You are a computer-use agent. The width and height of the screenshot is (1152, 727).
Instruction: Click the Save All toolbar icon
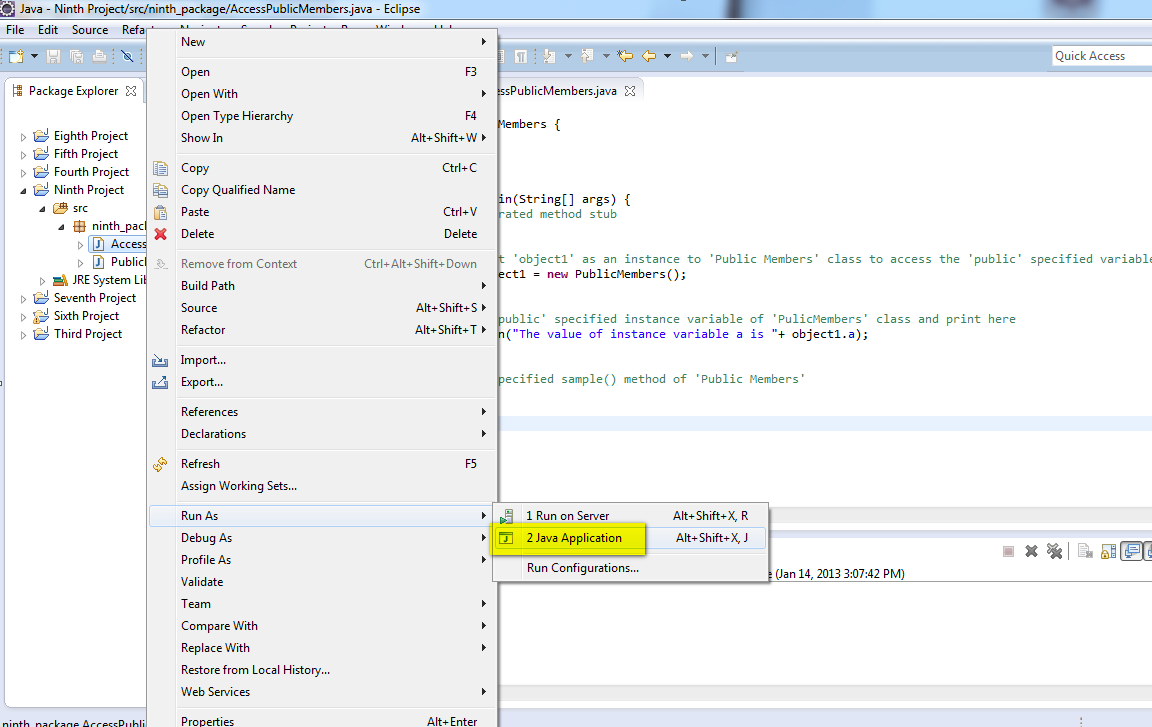[76, 56]
